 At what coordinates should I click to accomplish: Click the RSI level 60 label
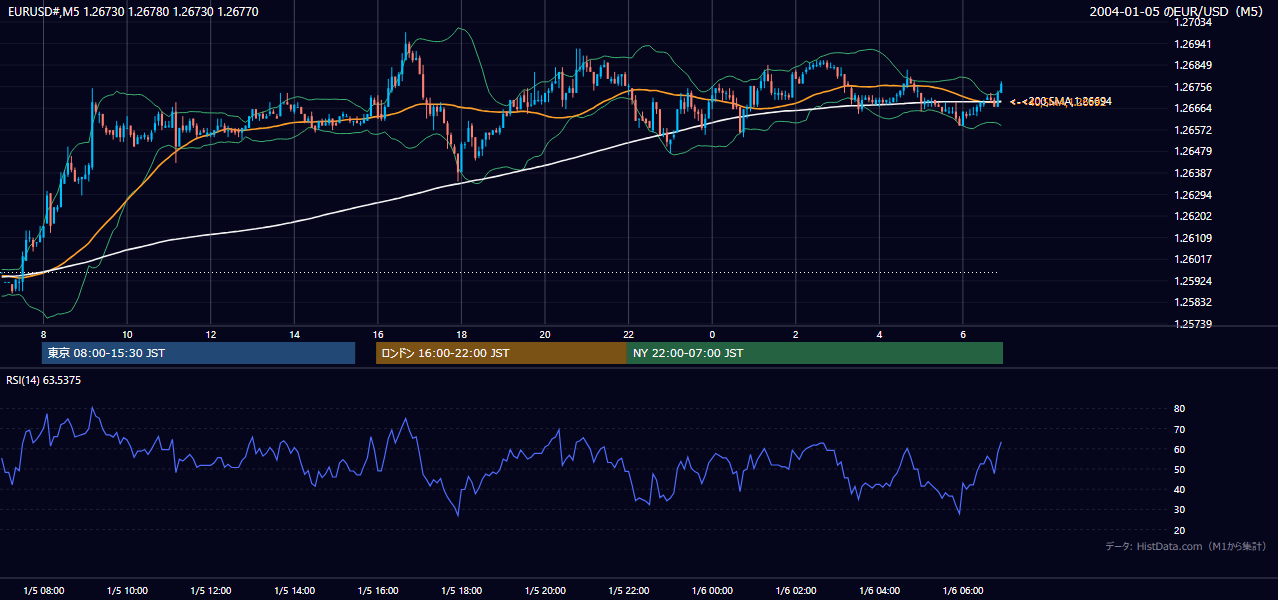pyautogui.click(x=1179, y=449)
